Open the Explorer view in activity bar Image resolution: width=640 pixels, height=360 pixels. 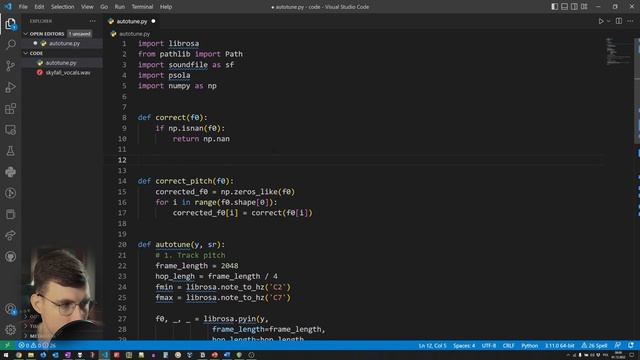coord(11,24)
